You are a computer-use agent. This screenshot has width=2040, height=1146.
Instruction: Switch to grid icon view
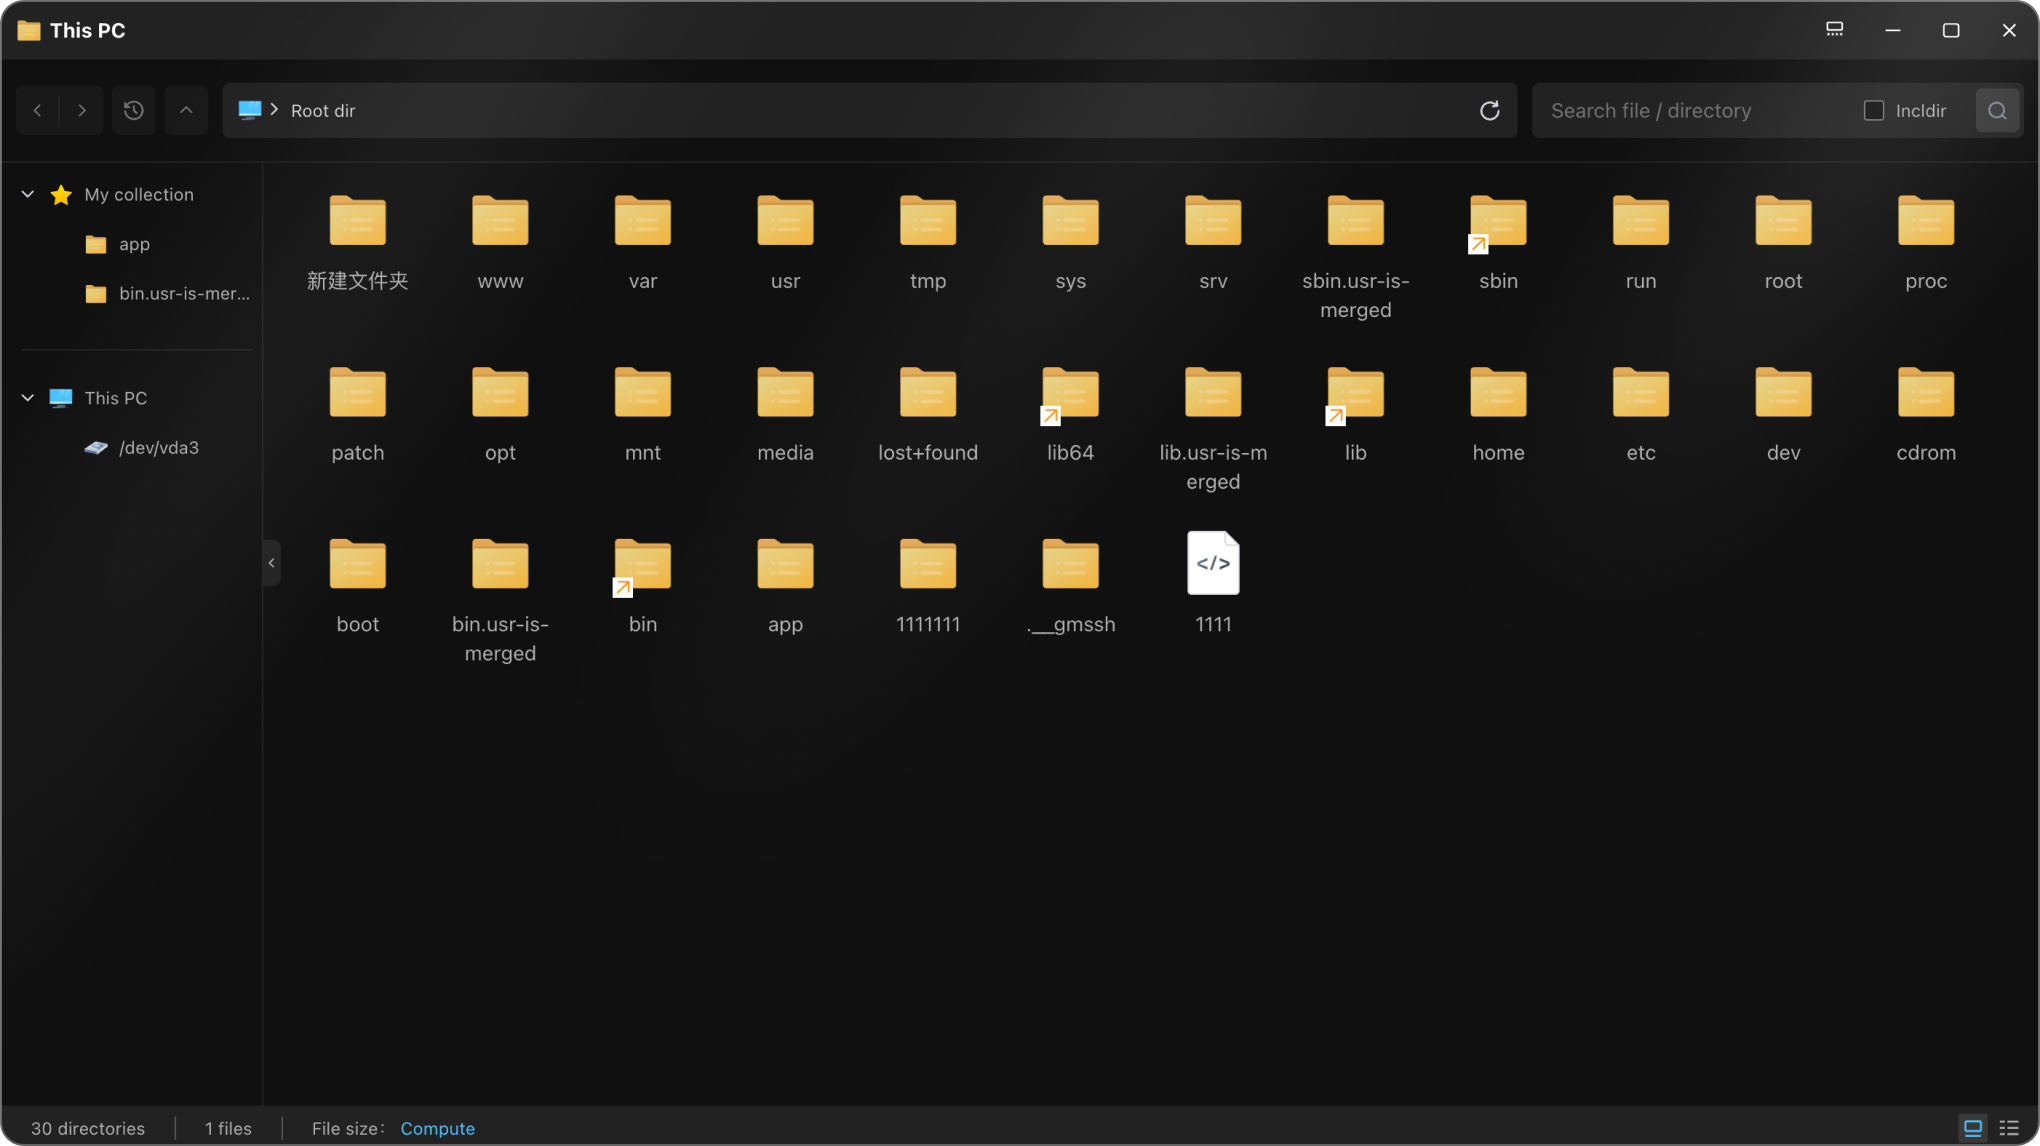[1972, 1128]
